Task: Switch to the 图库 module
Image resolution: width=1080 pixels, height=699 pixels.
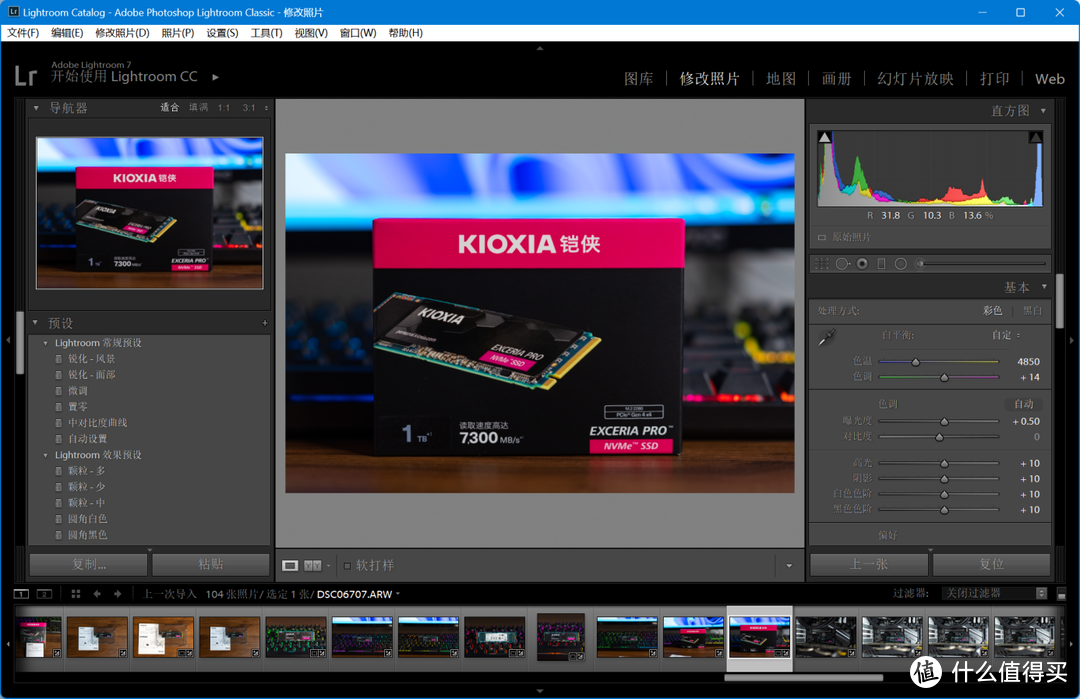Action: coord(638,78)
